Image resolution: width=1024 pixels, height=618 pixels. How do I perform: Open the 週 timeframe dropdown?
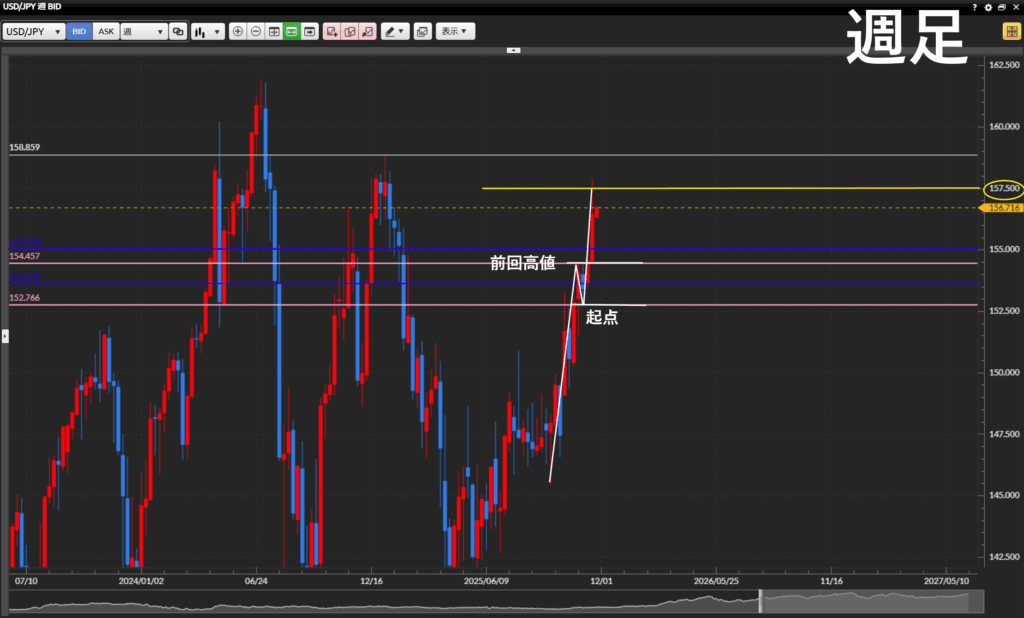pyautogui.click(x=143, y=31)
